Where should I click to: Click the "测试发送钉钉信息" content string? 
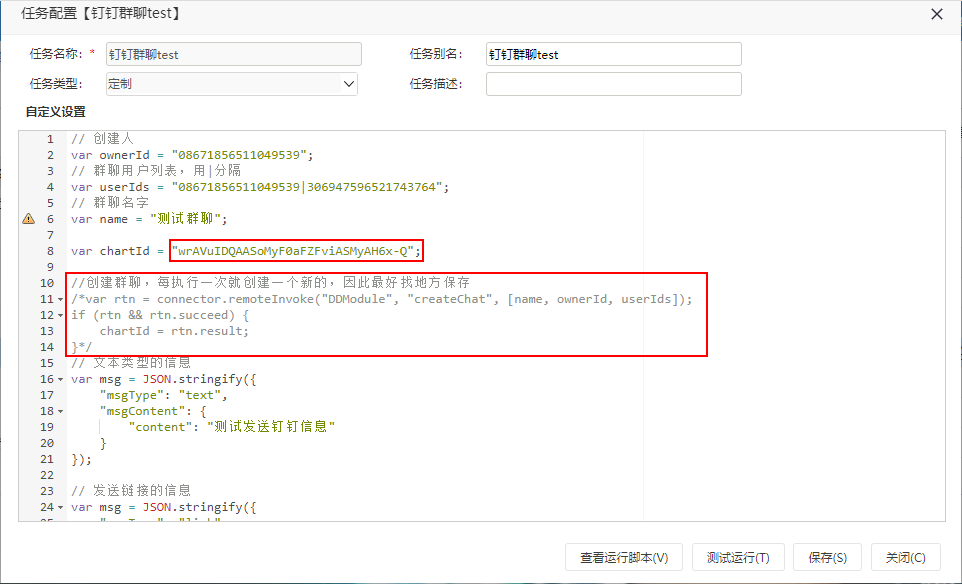(x=271, y=427)
